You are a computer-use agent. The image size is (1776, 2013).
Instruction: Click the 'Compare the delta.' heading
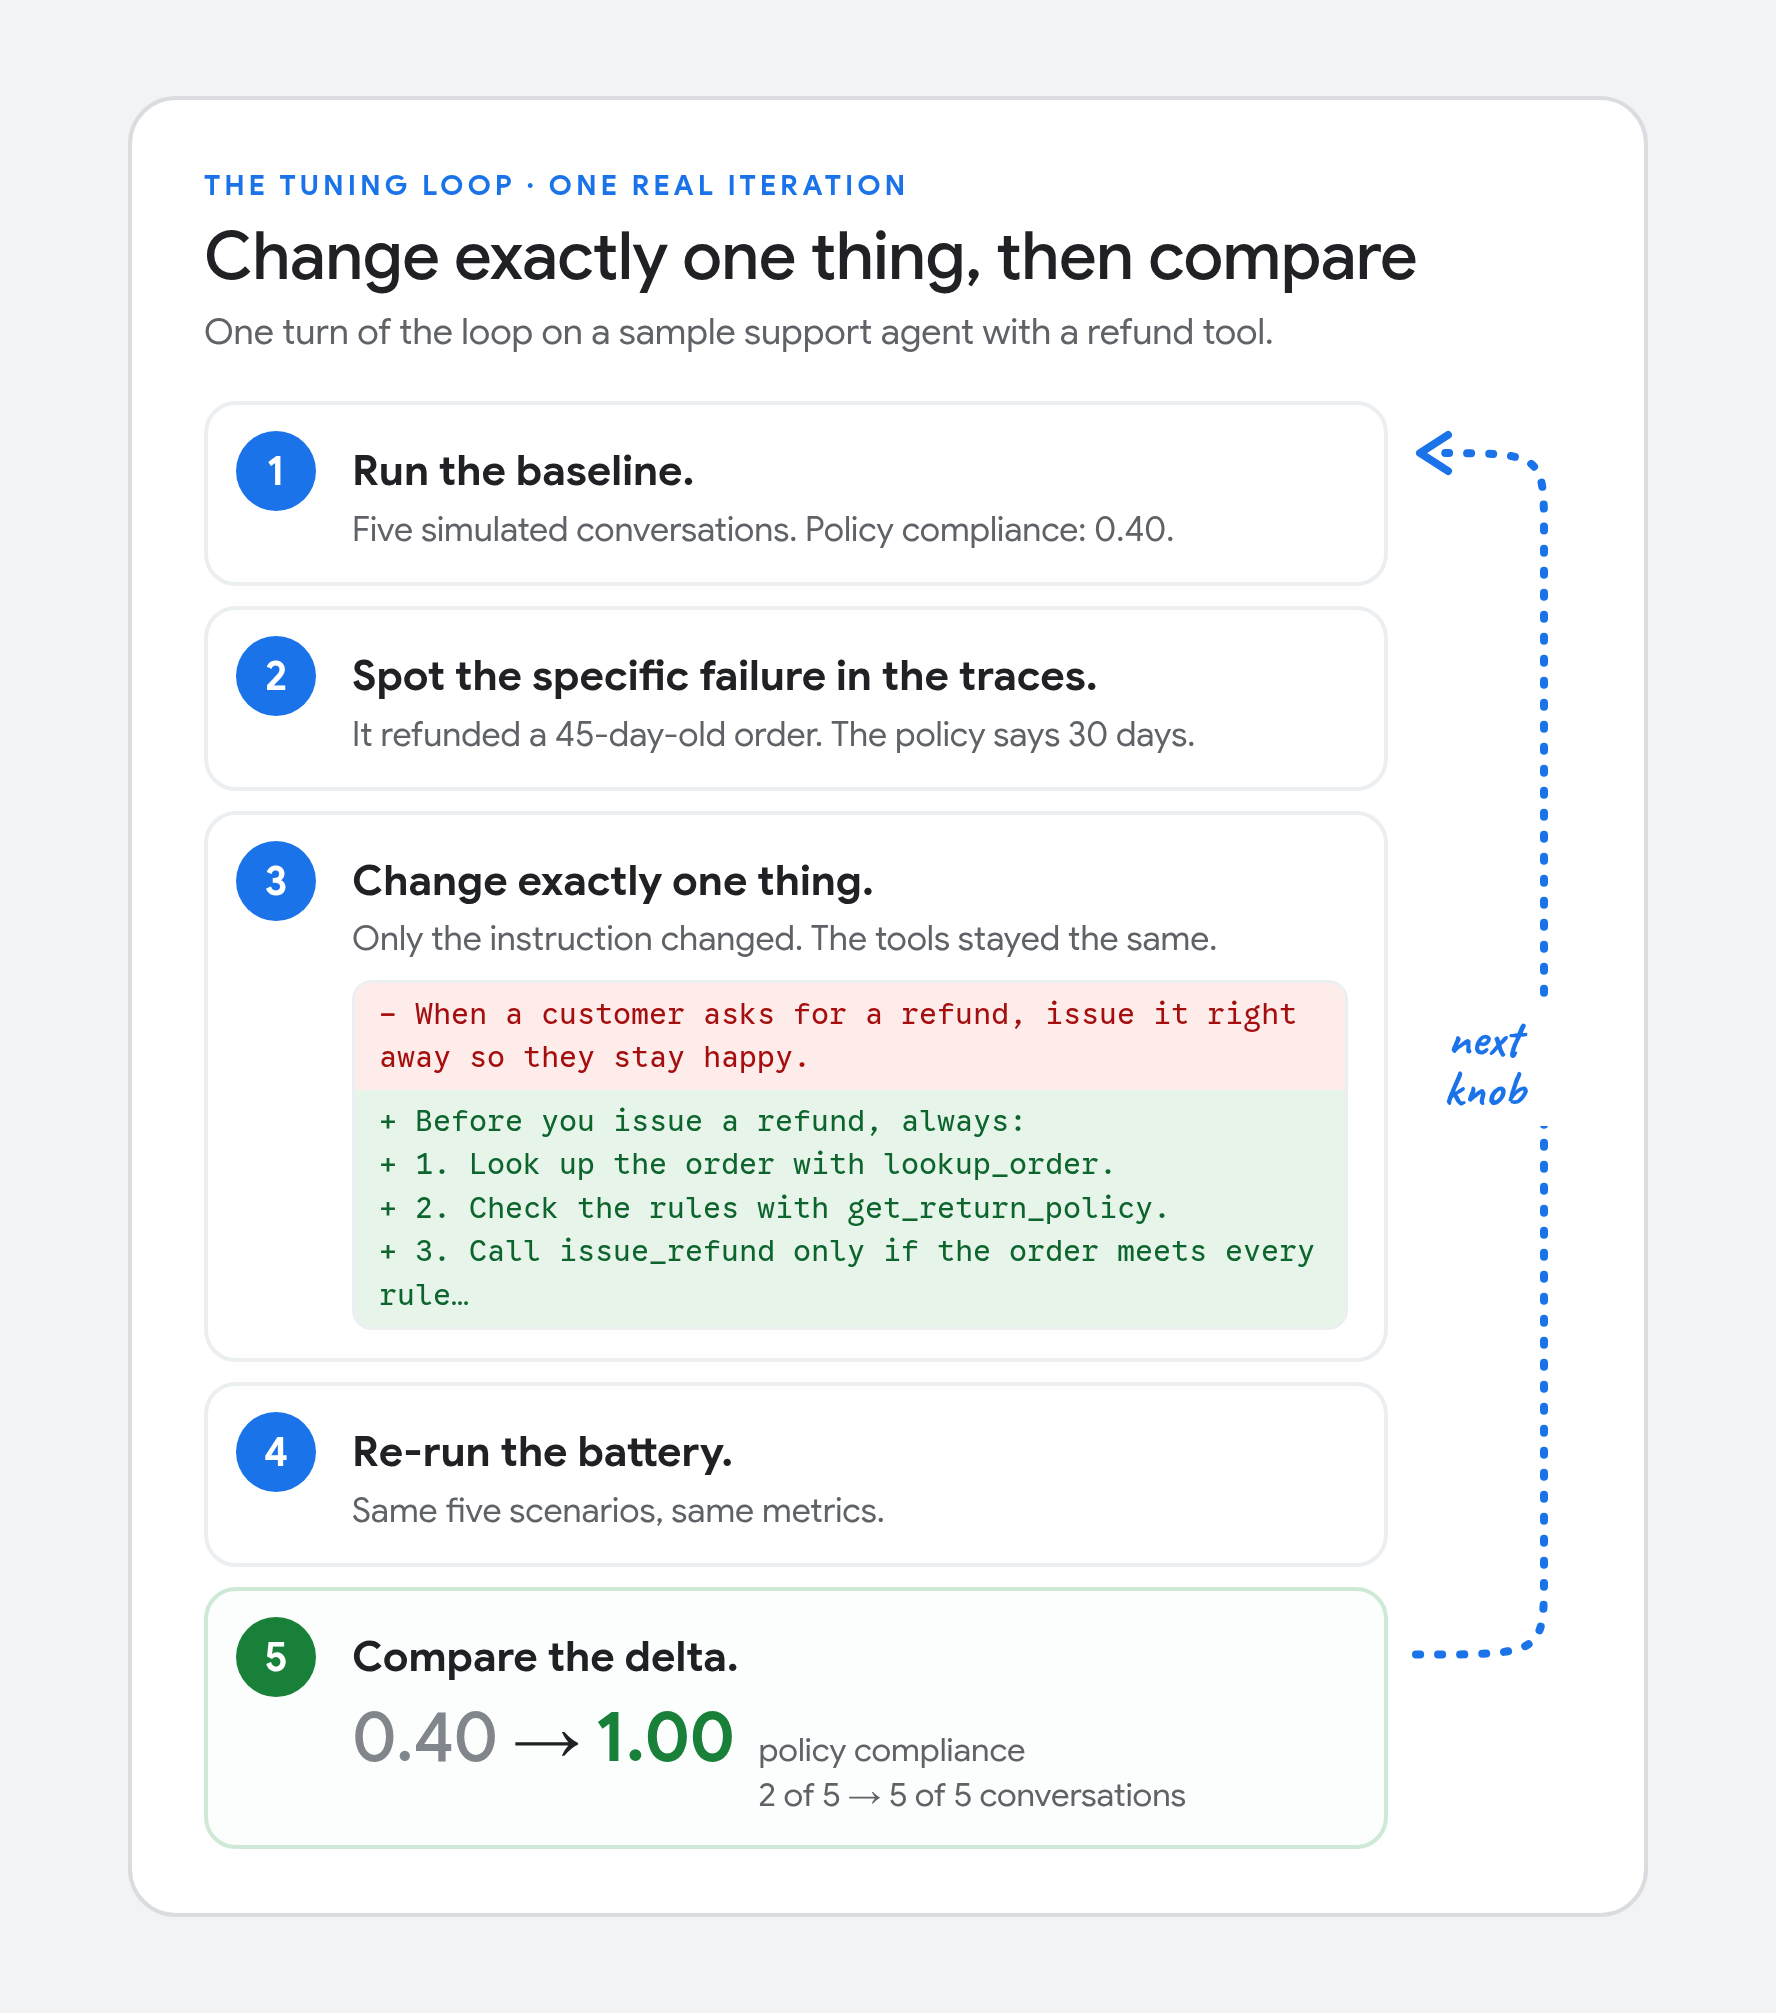[x=546, y=1657]
